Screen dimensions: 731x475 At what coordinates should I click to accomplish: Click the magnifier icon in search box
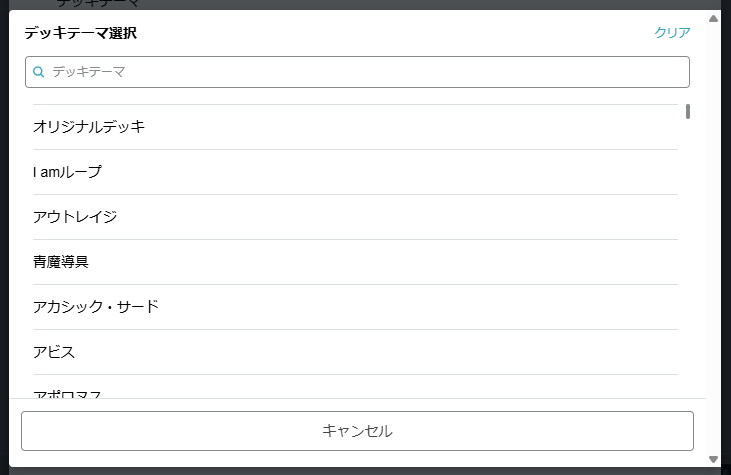[39, 72]
